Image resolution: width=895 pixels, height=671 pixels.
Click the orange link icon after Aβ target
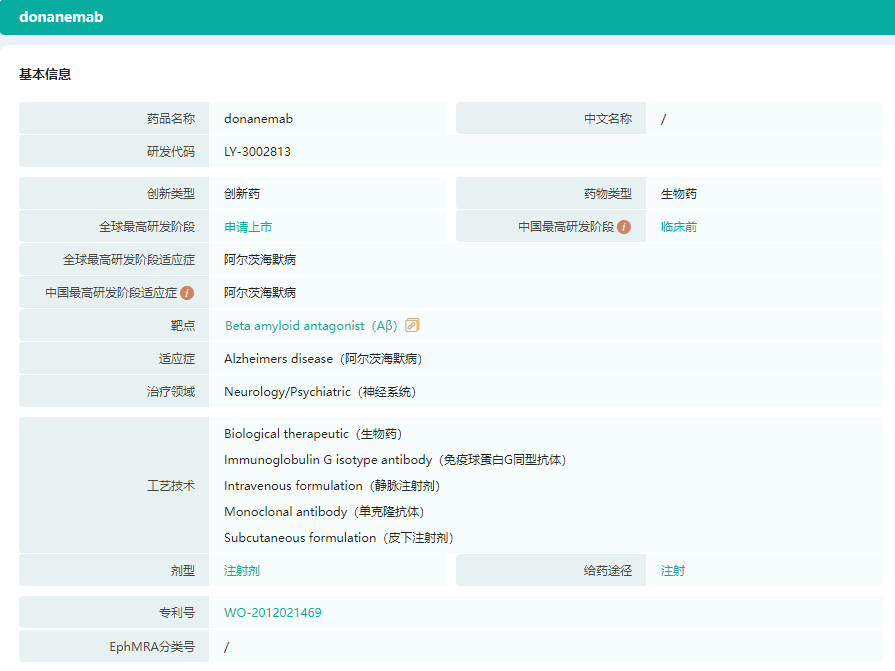pos(412,325)
